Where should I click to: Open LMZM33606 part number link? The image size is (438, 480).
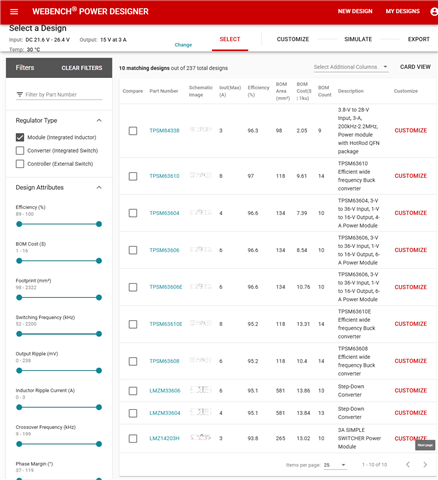tap(165, 391)
